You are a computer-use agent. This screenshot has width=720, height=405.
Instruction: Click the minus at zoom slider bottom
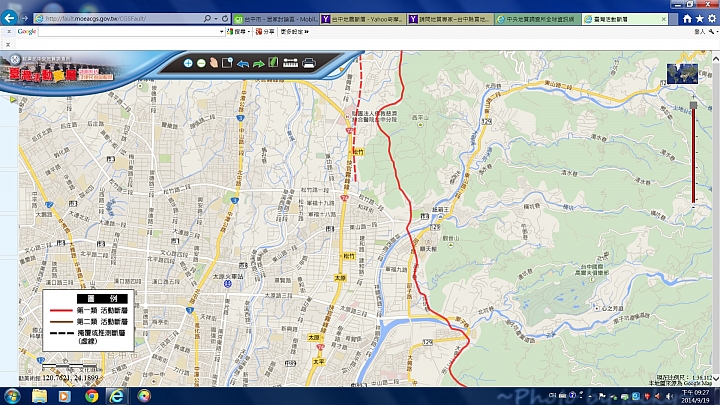693,207
